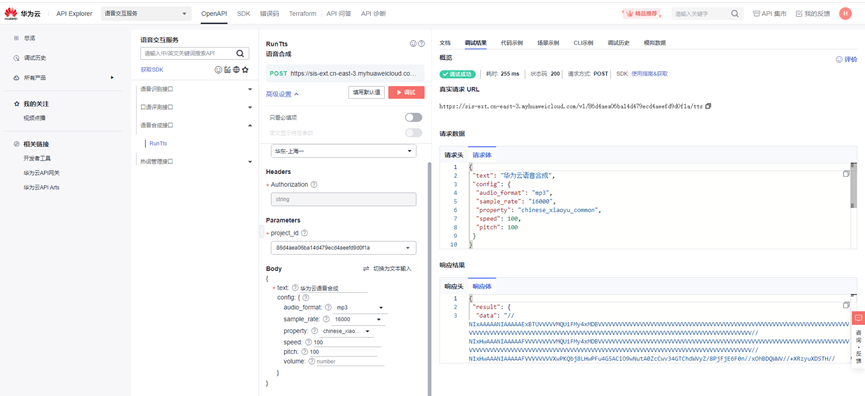
Task: Open the project_id dropdown
Action: (x=344, y=248)
